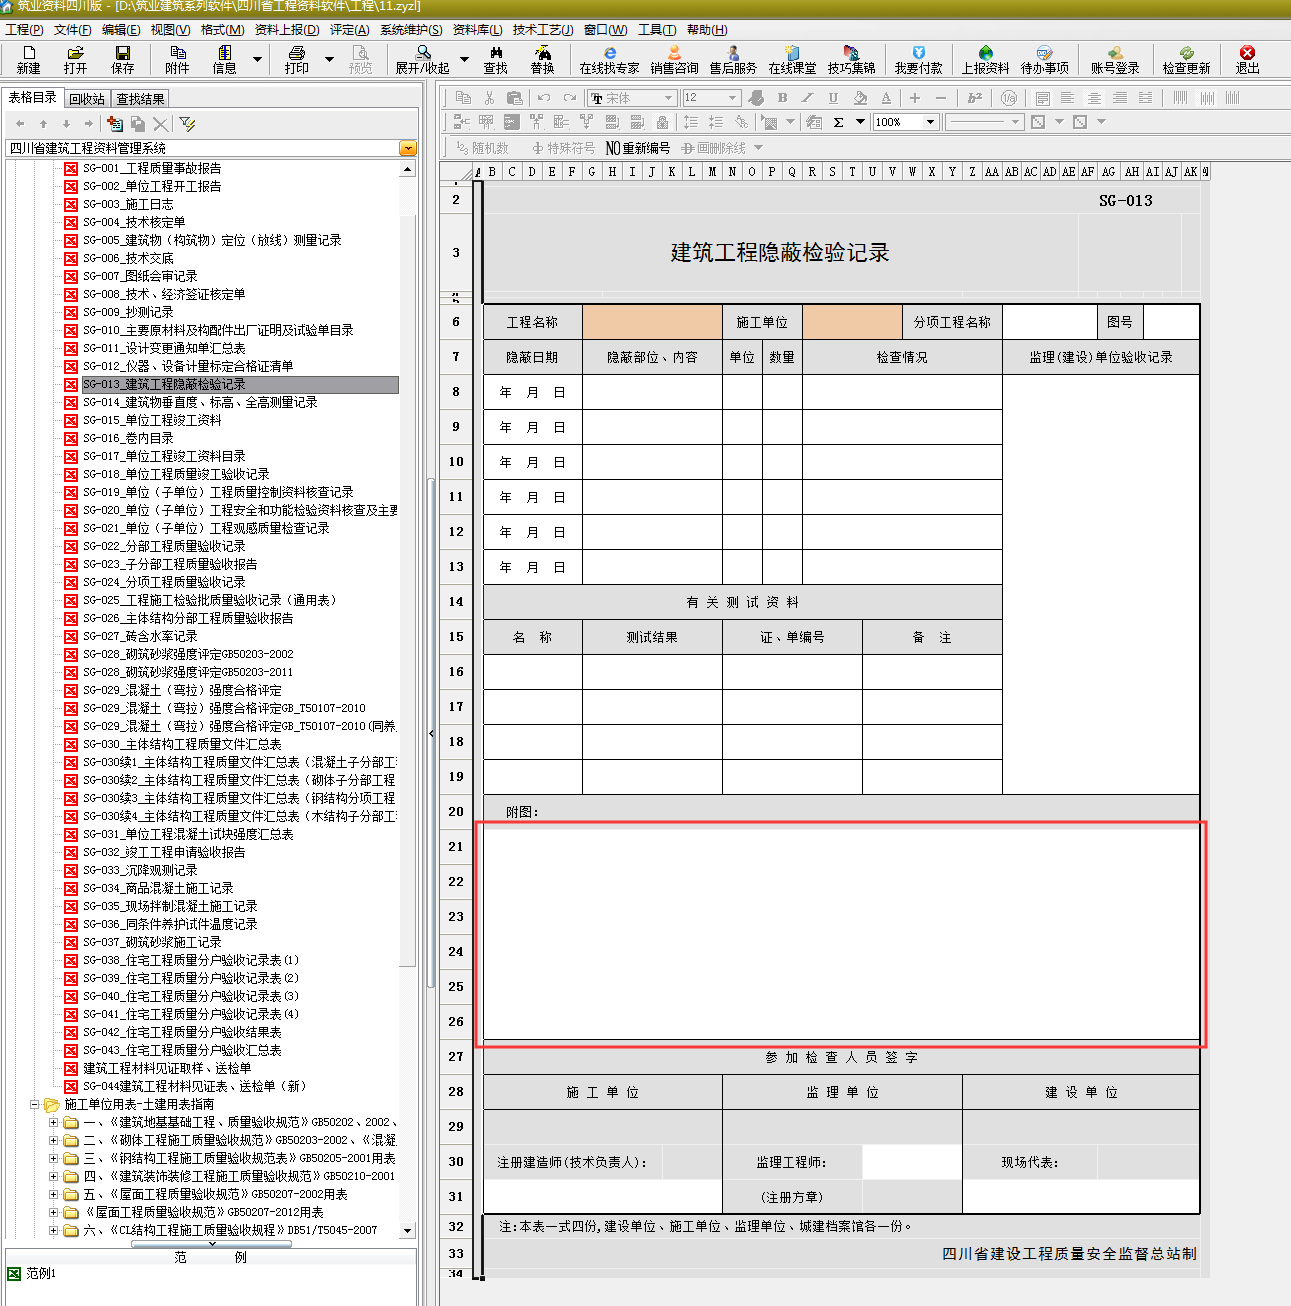
Task: Open the font size 12 dropdown
Action: point(732,98)
